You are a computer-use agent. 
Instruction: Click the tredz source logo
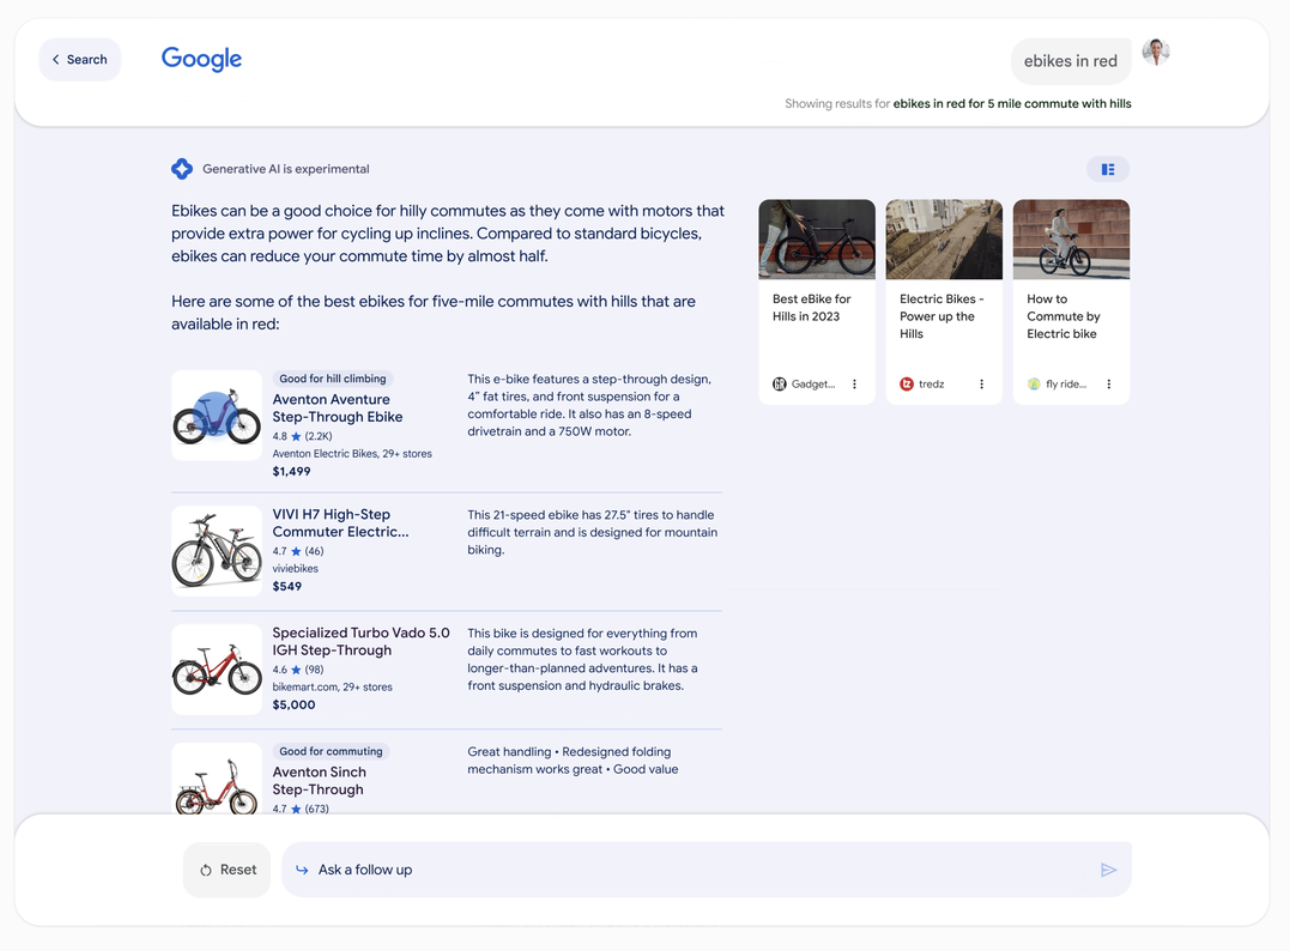[x=906, y=384]
